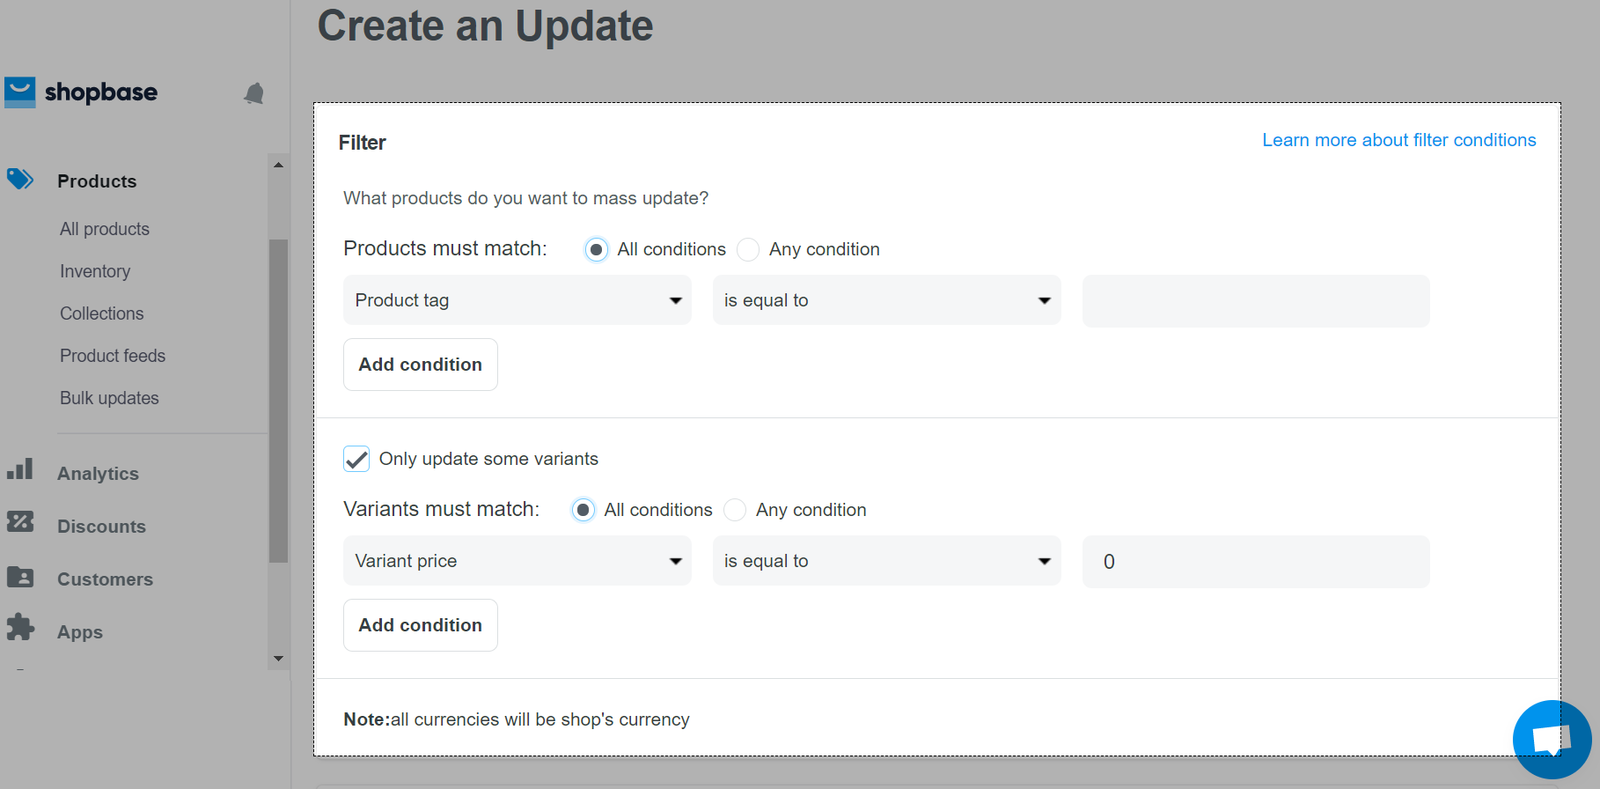Image resolution: width=1600 pixels, height=789 pixels.
Task: Click the variant price value field showing 0
Action: tap(1256, 562)
